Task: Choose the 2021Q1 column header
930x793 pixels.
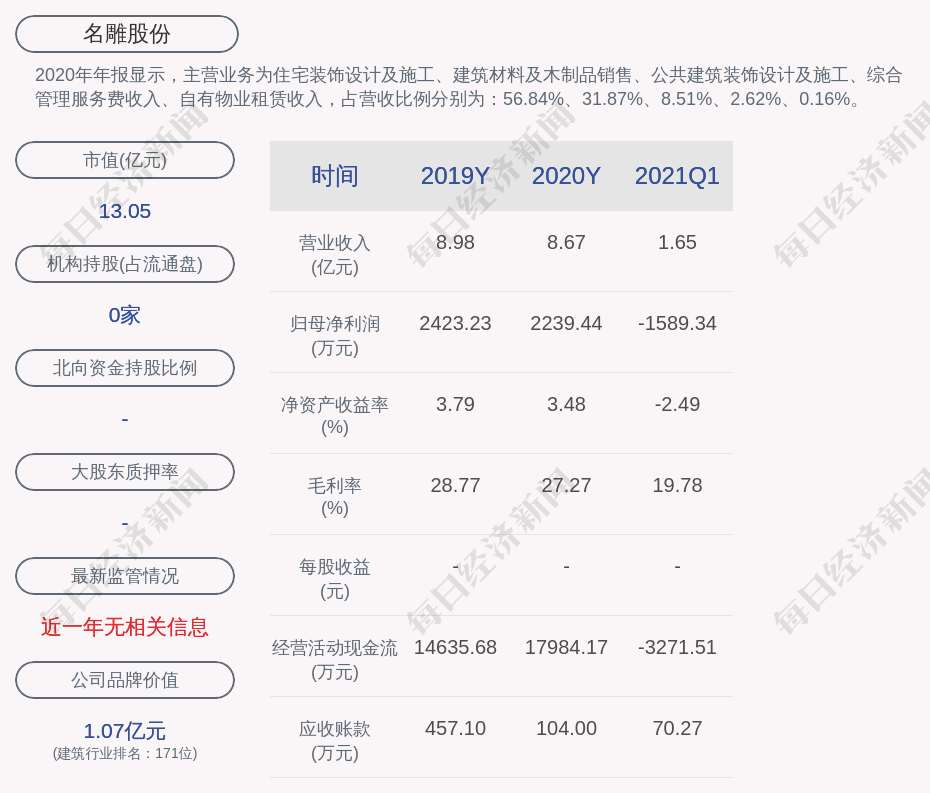Action: (x=677, y=176)
